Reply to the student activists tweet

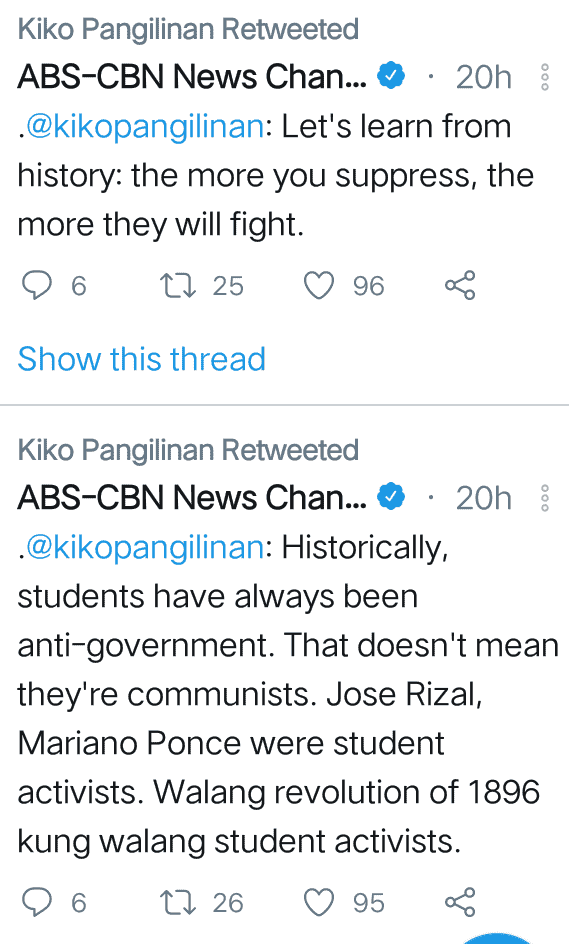pyautogui.click(x=37, y=902)
